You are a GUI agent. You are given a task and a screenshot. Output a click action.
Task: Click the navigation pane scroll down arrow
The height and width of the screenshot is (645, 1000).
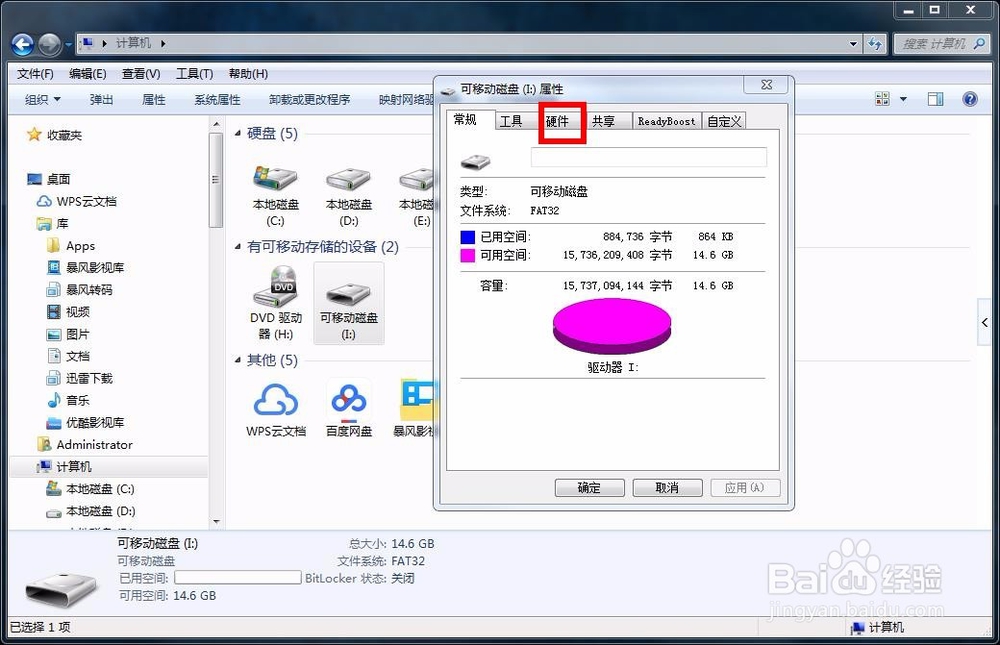point(216,522)
